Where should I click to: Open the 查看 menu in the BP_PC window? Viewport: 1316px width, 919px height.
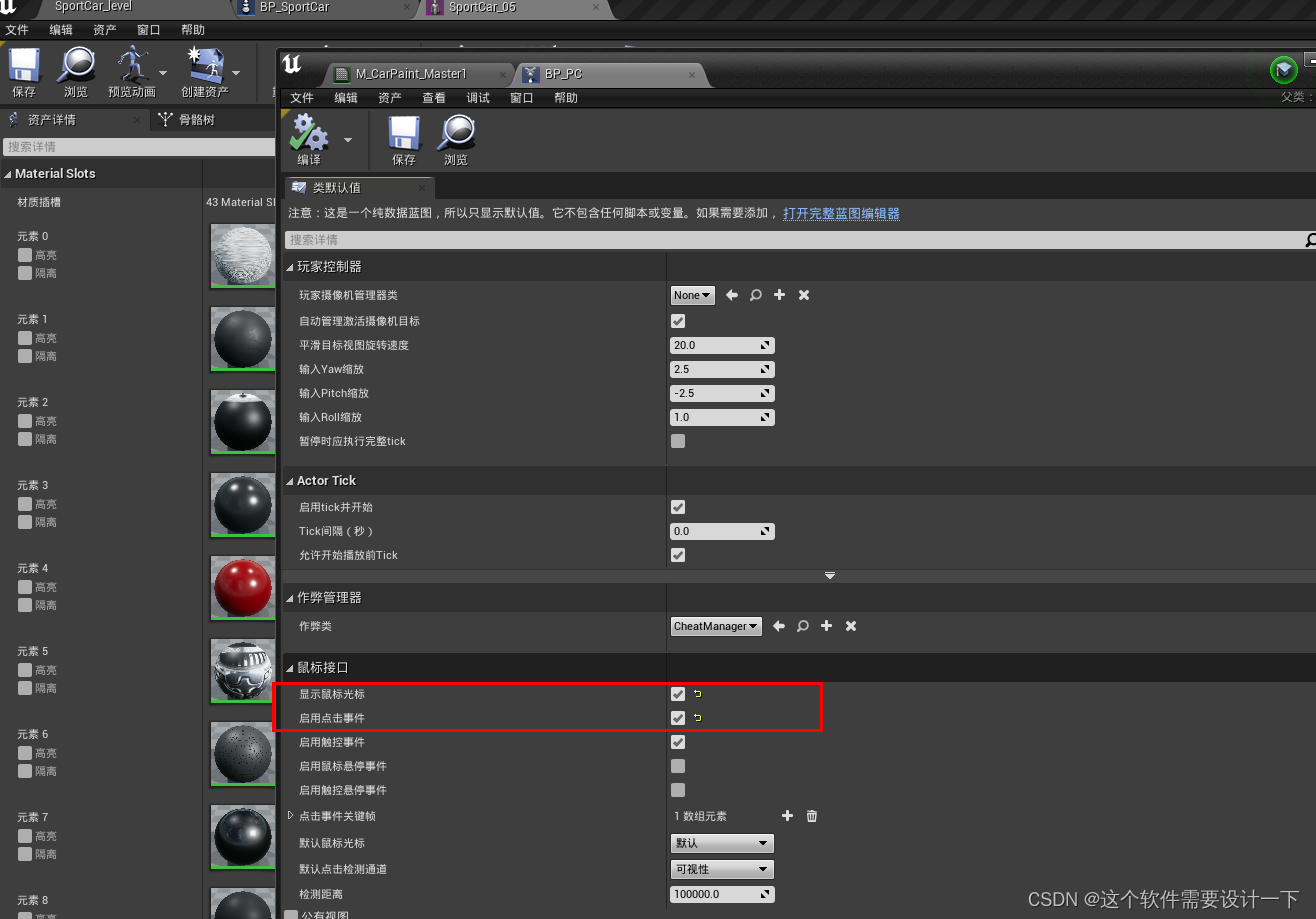point(434,98)
